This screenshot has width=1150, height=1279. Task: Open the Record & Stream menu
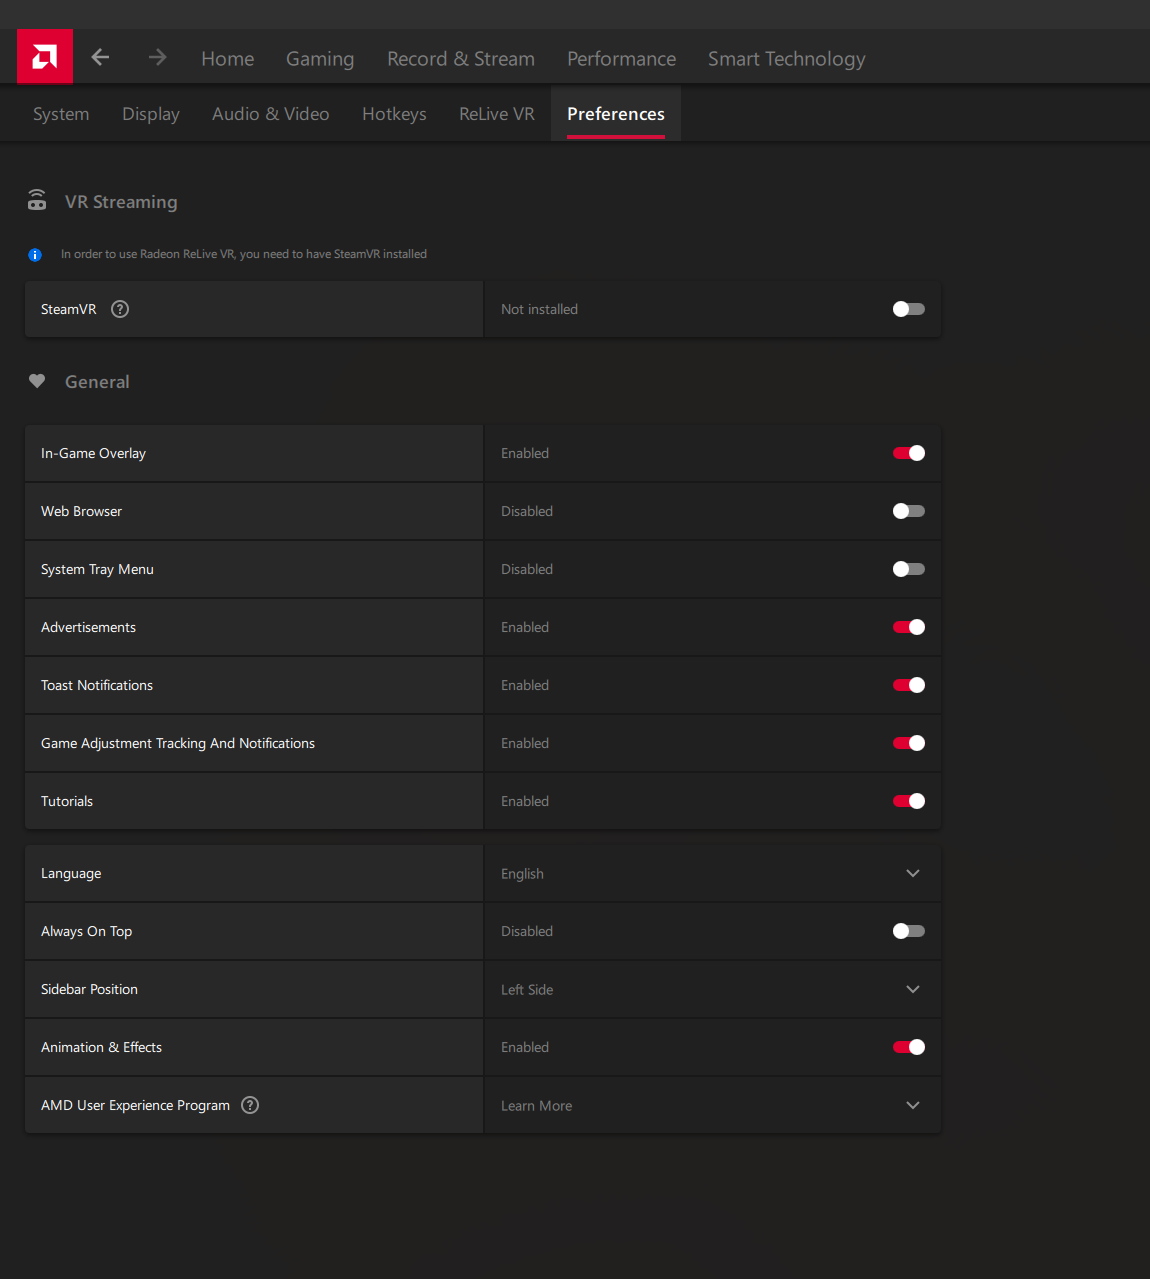coord(461,59)
